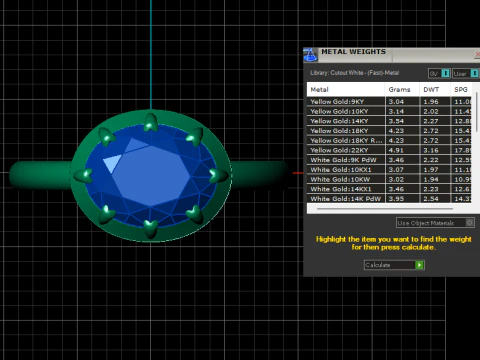Click the 3.04 grams value

click(396, 102)
